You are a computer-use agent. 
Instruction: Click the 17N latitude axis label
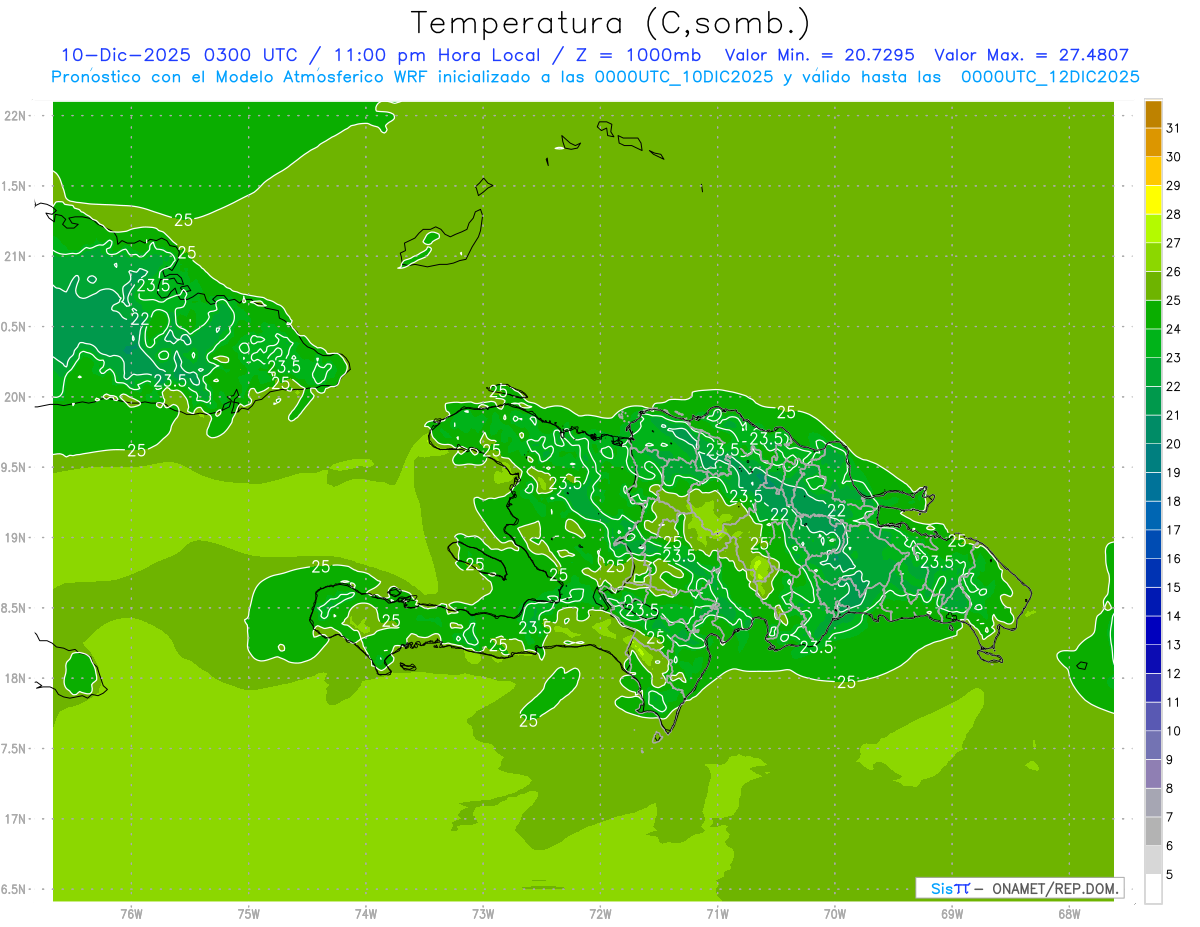click(17, 819)
